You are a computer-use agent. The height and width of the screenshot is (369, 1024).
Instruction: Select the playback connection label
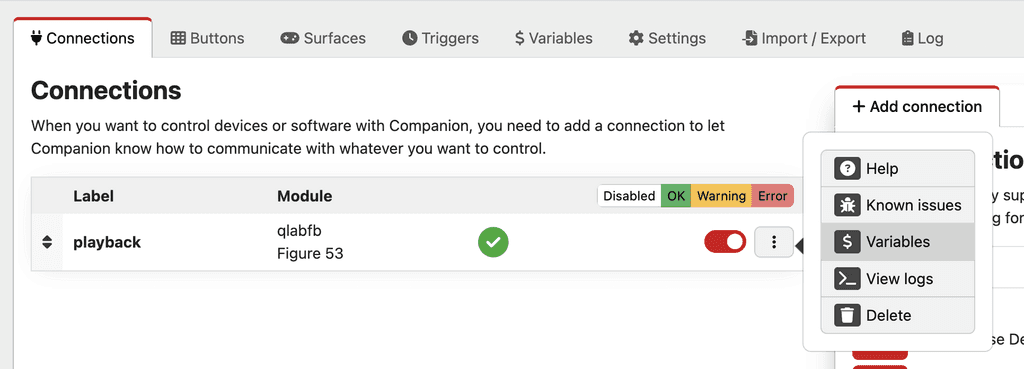(107, 242)
